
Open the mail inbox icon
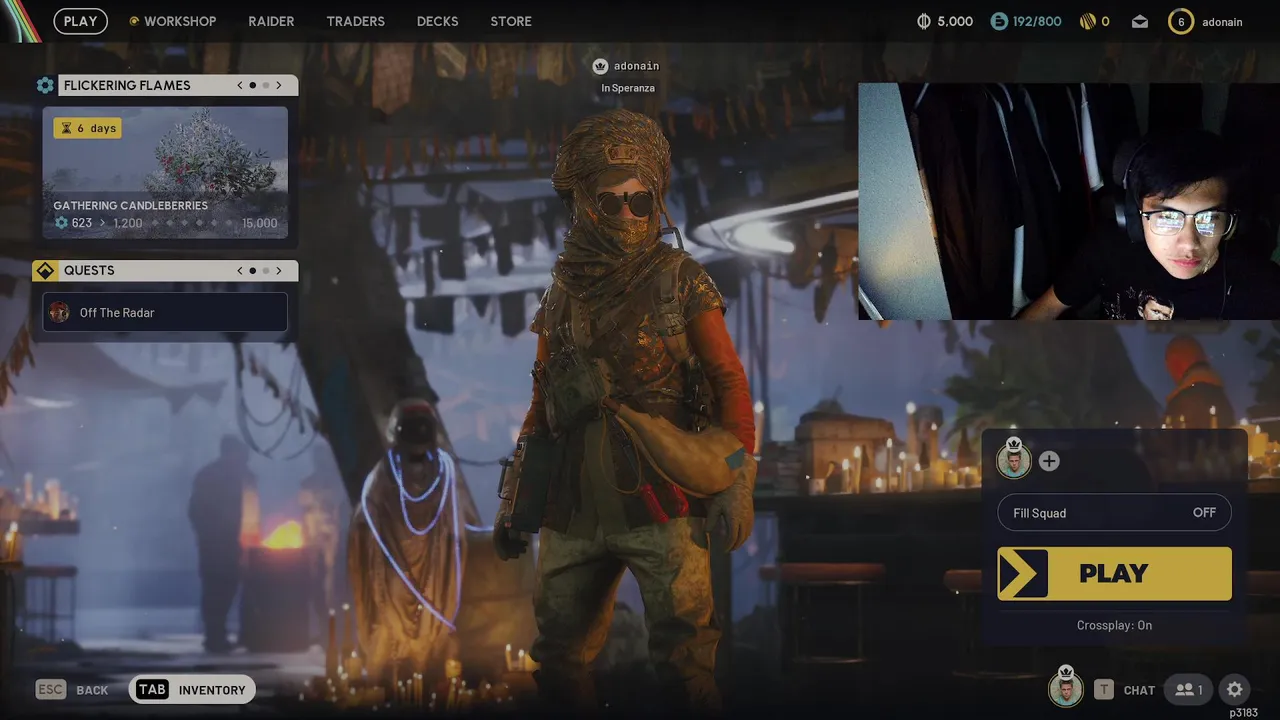coord(1140,21)
